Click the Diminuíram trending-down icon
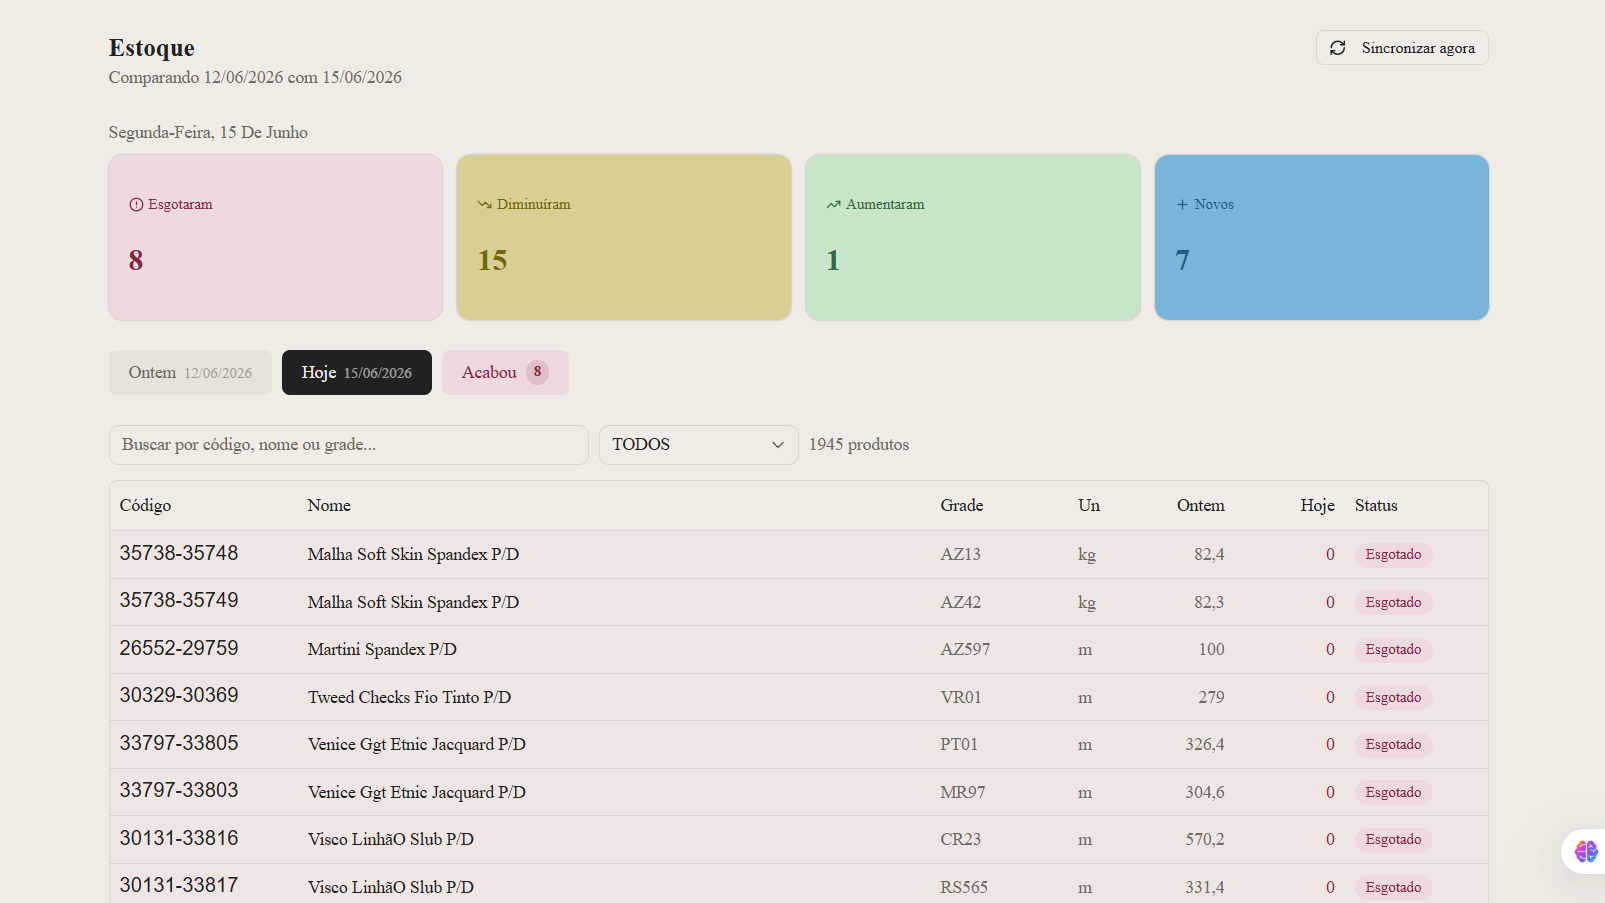The height and width of the screenshot is (903, 1605). point(484,204)
